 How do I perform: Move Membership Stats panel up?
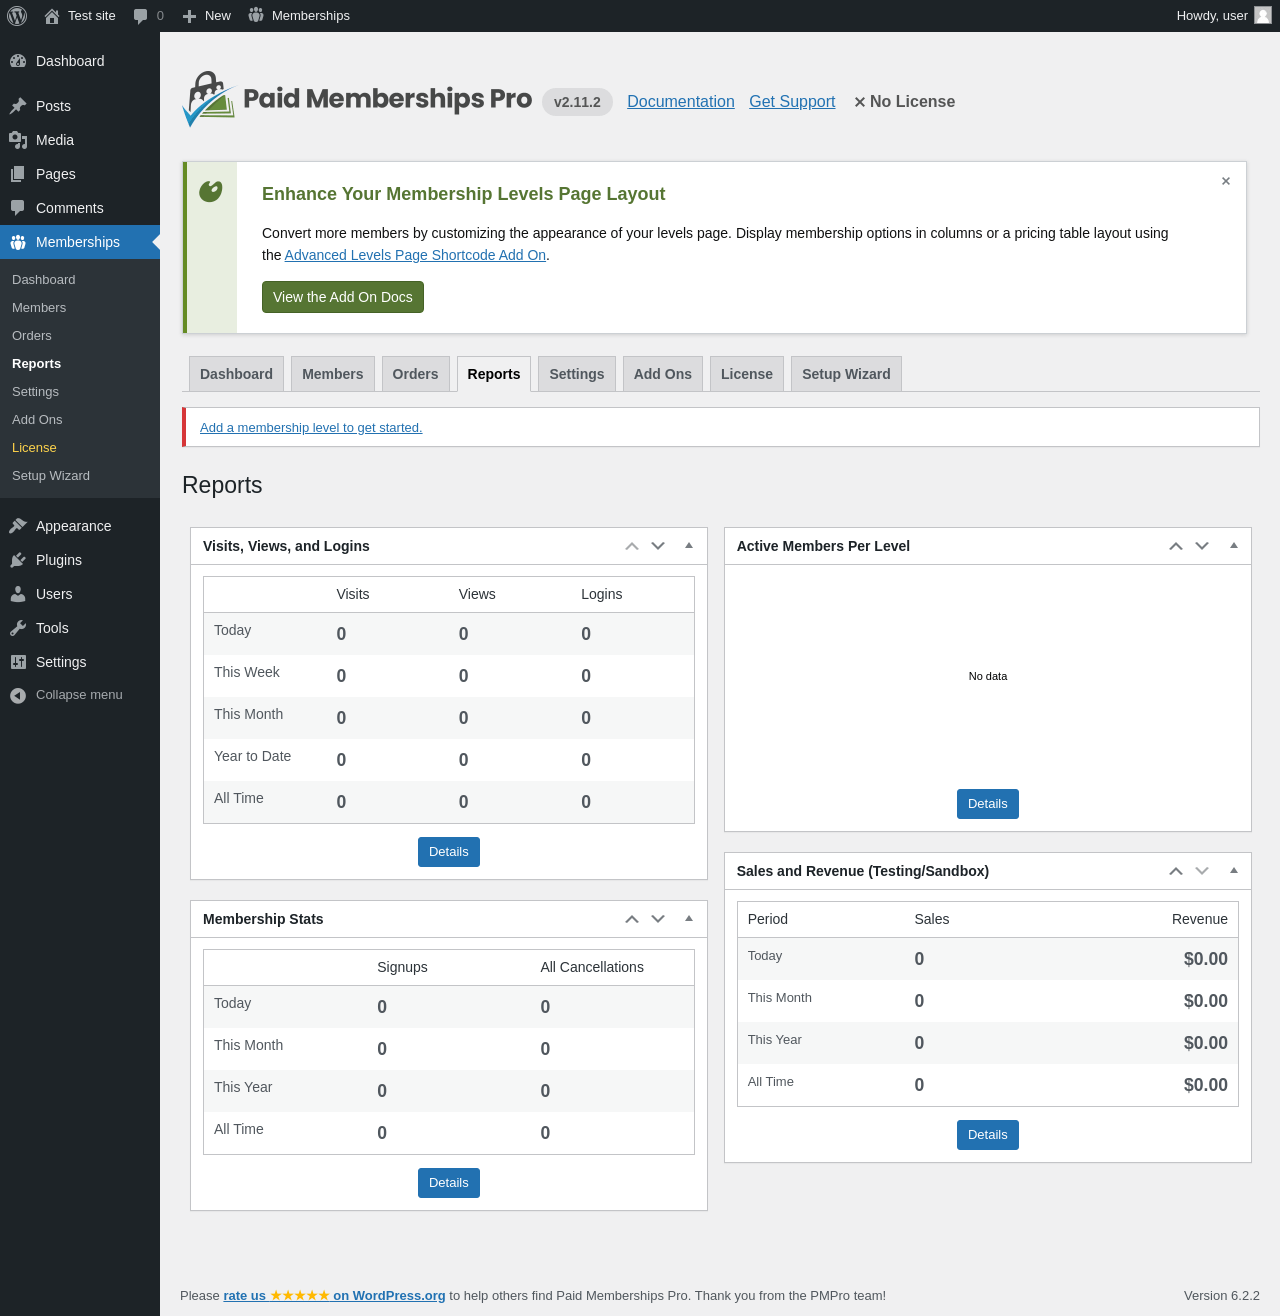point(632,919)
